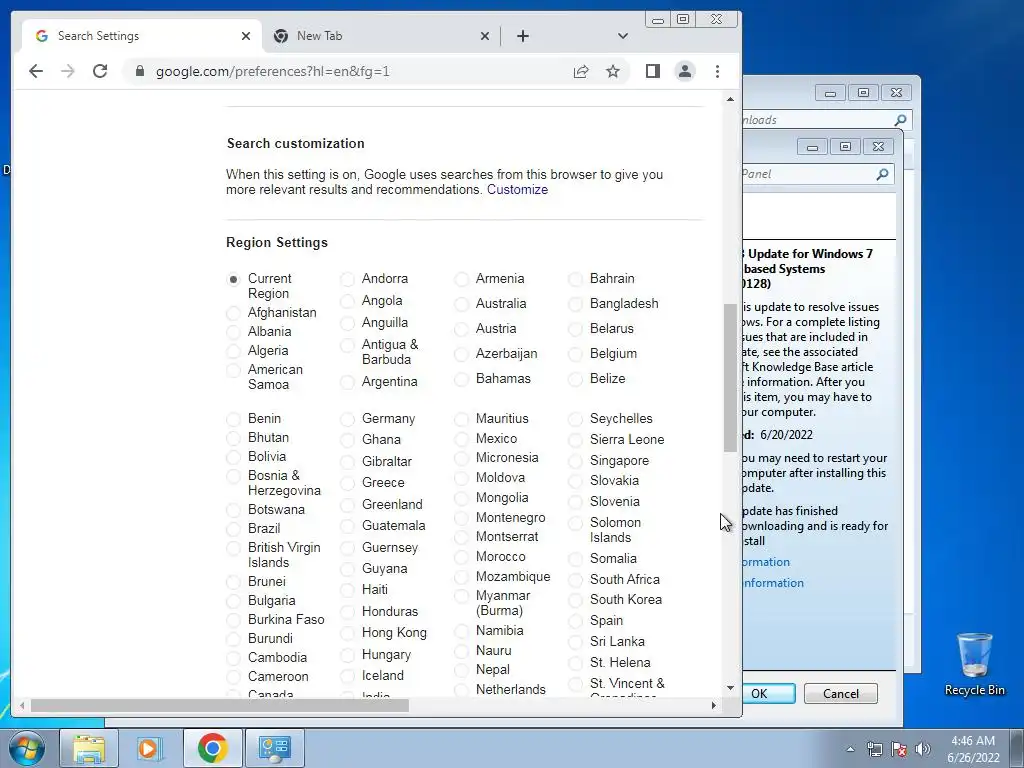
Task: Bookmark this page with the star icon
Action: point(613,71)
